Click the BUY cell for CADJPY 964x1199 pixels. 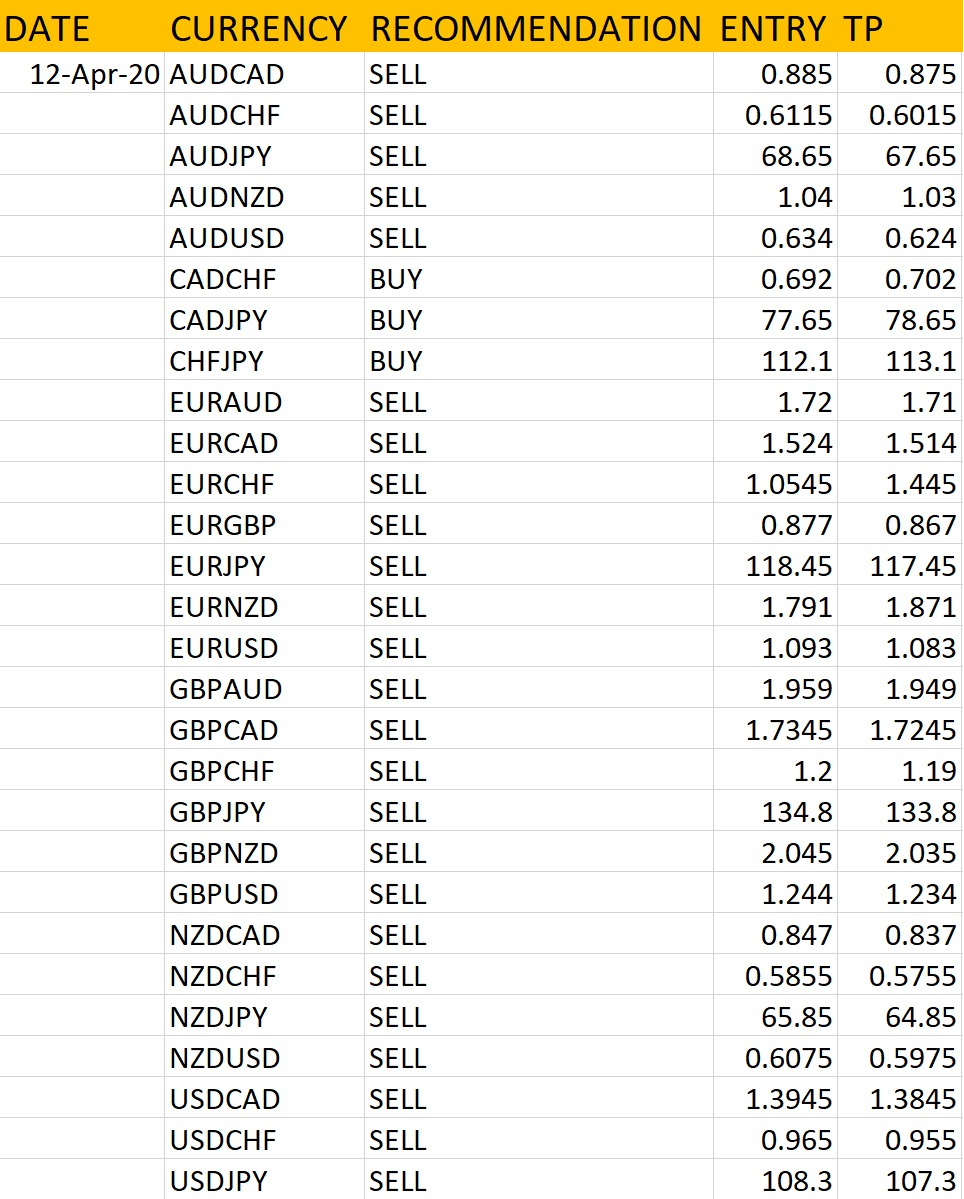(538, 320)
